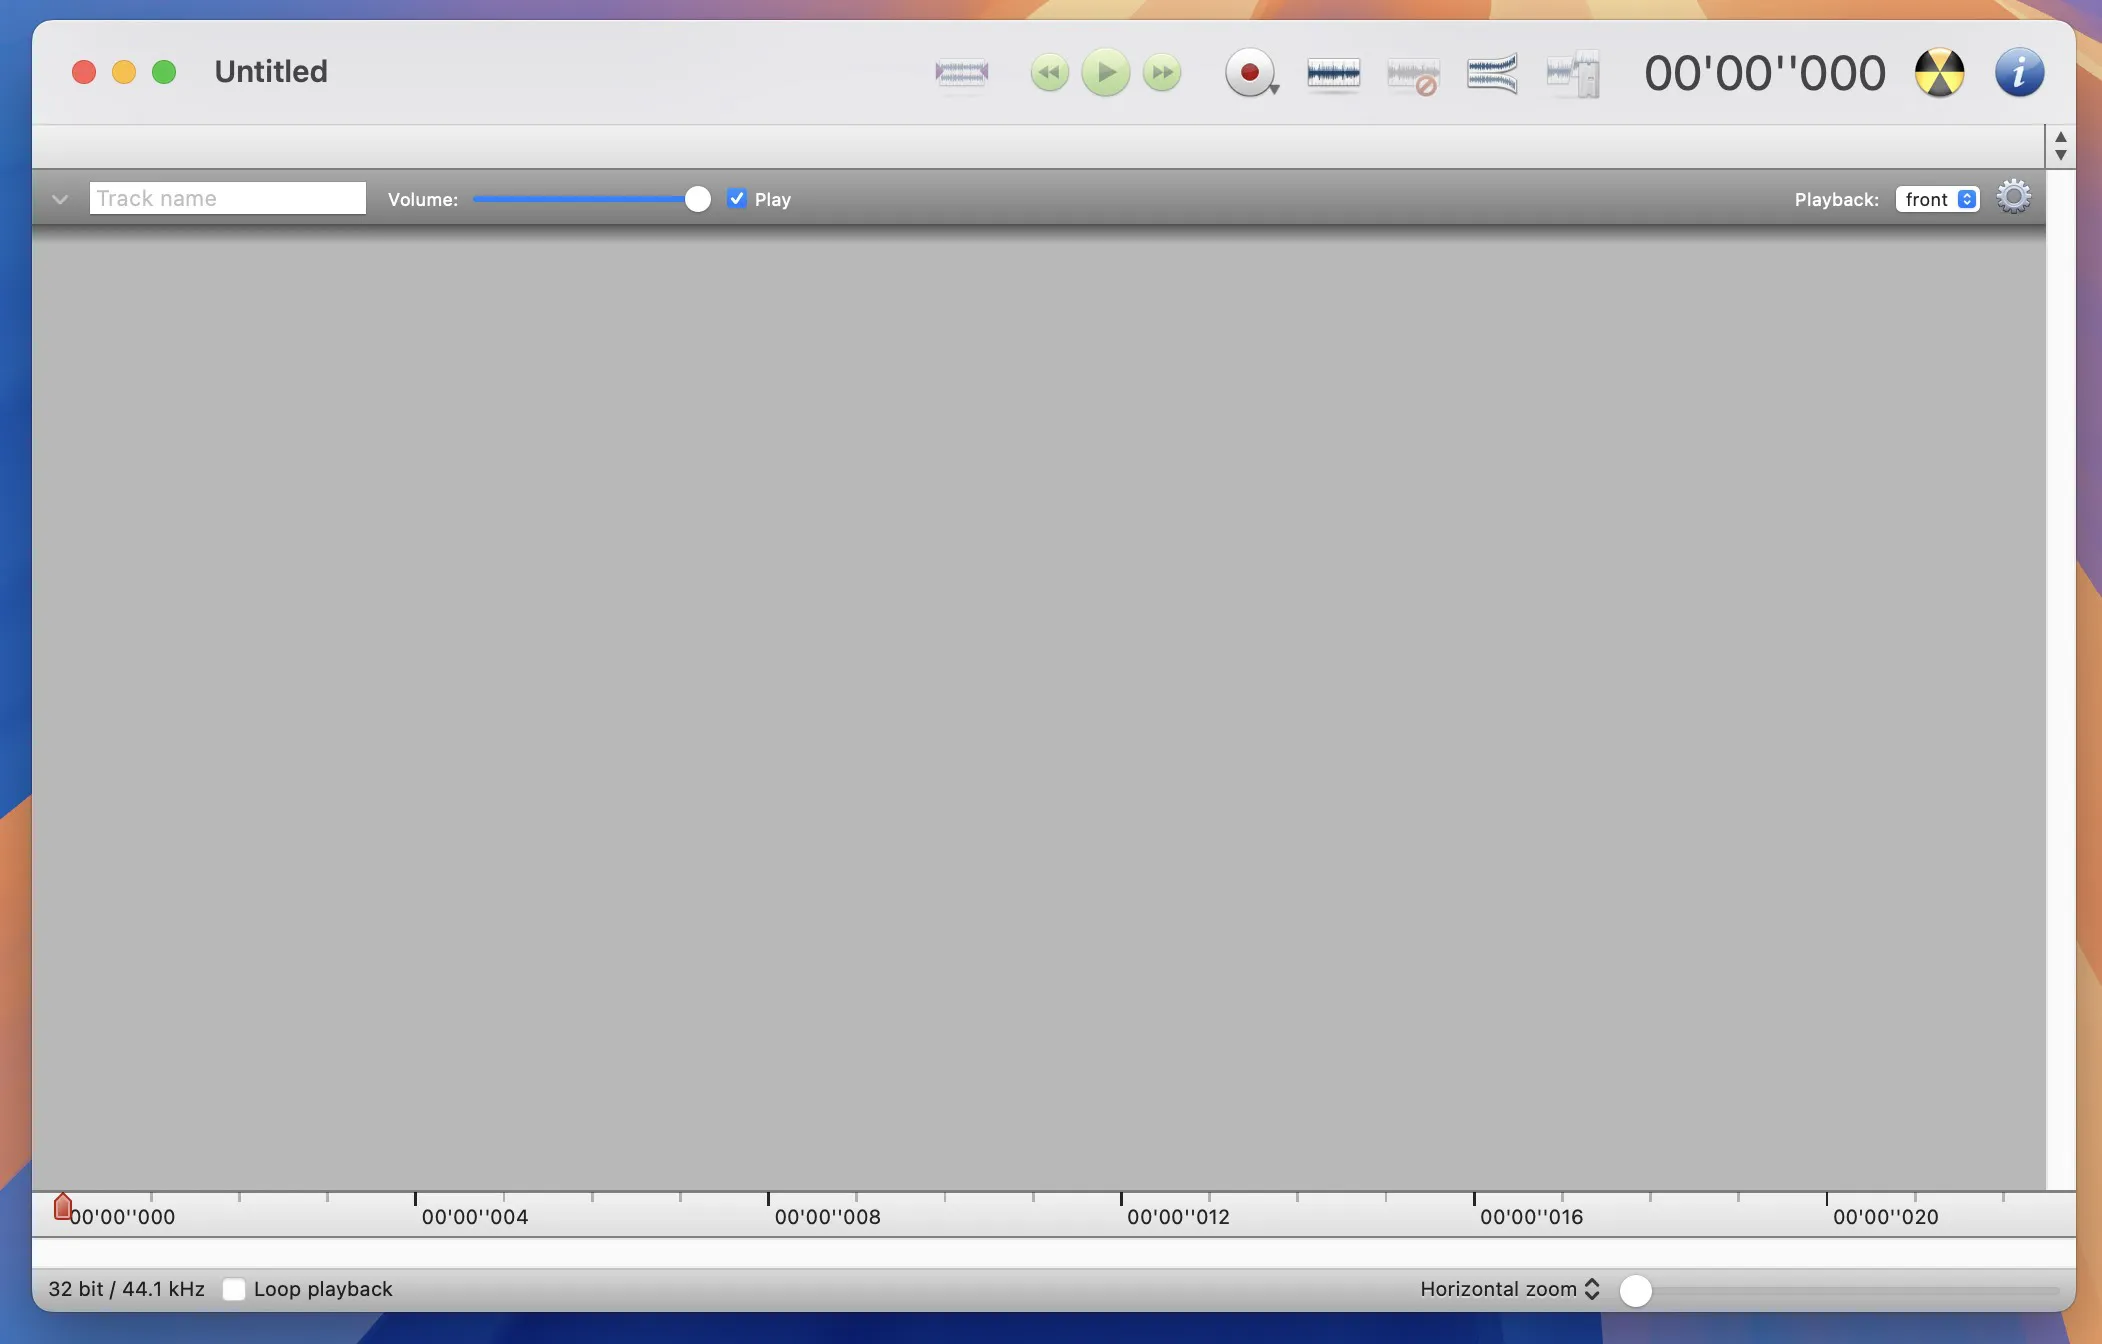Viewport: 2102px width, 1344px height.
Task: Click the horizontal zoom slider knob
Action: [1635, 1290]
